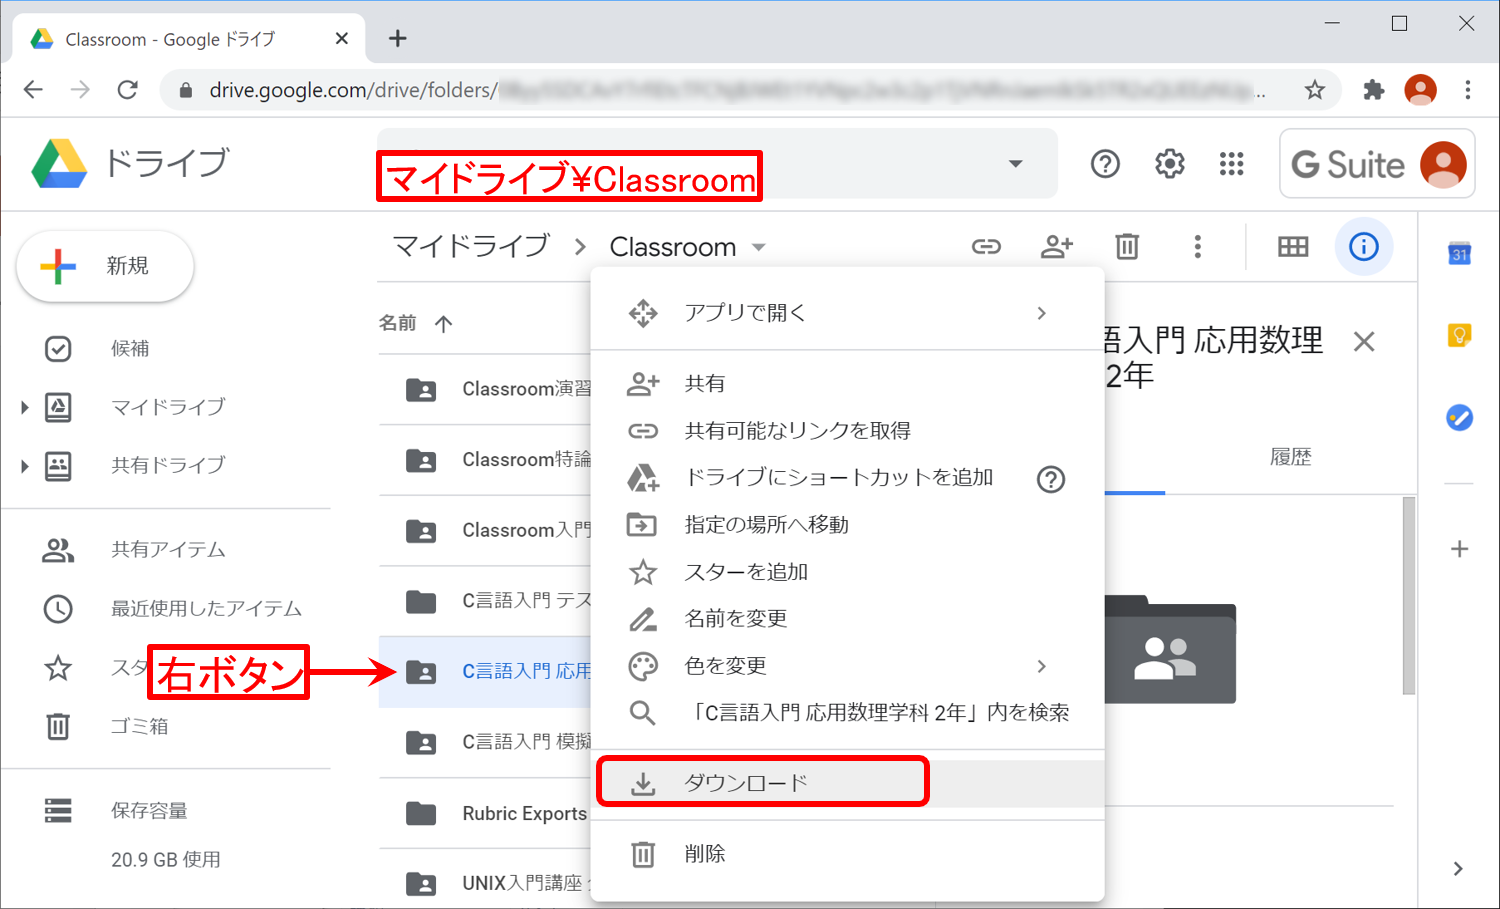Expand the My Drive (マイドライブ) tree

click(24, 407)
